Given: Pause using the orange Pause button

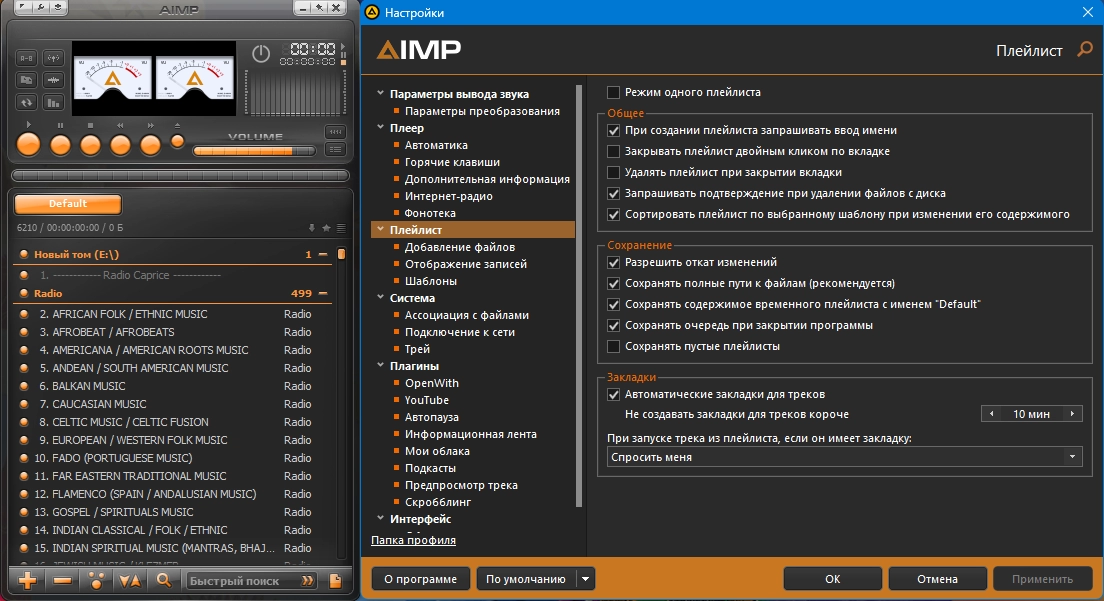Looking at the screenshot, I should click(61, 144).
